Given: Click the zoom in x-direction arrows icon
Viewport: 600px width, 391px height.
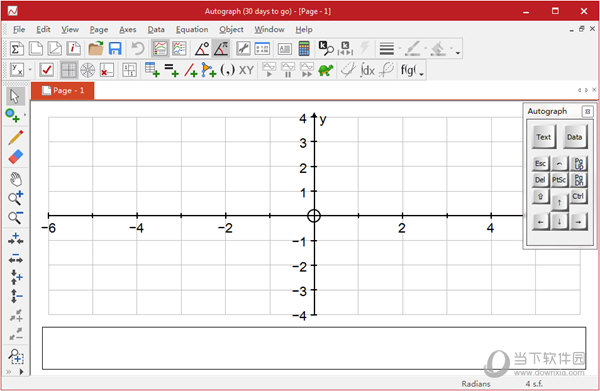Looking at the screenshot, I should [16, 238].
